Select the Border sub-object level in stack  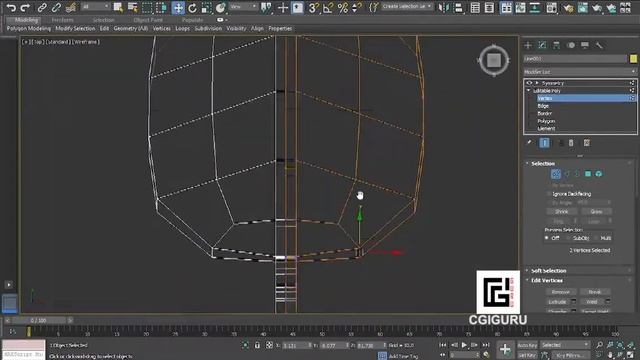click(544, 113)
